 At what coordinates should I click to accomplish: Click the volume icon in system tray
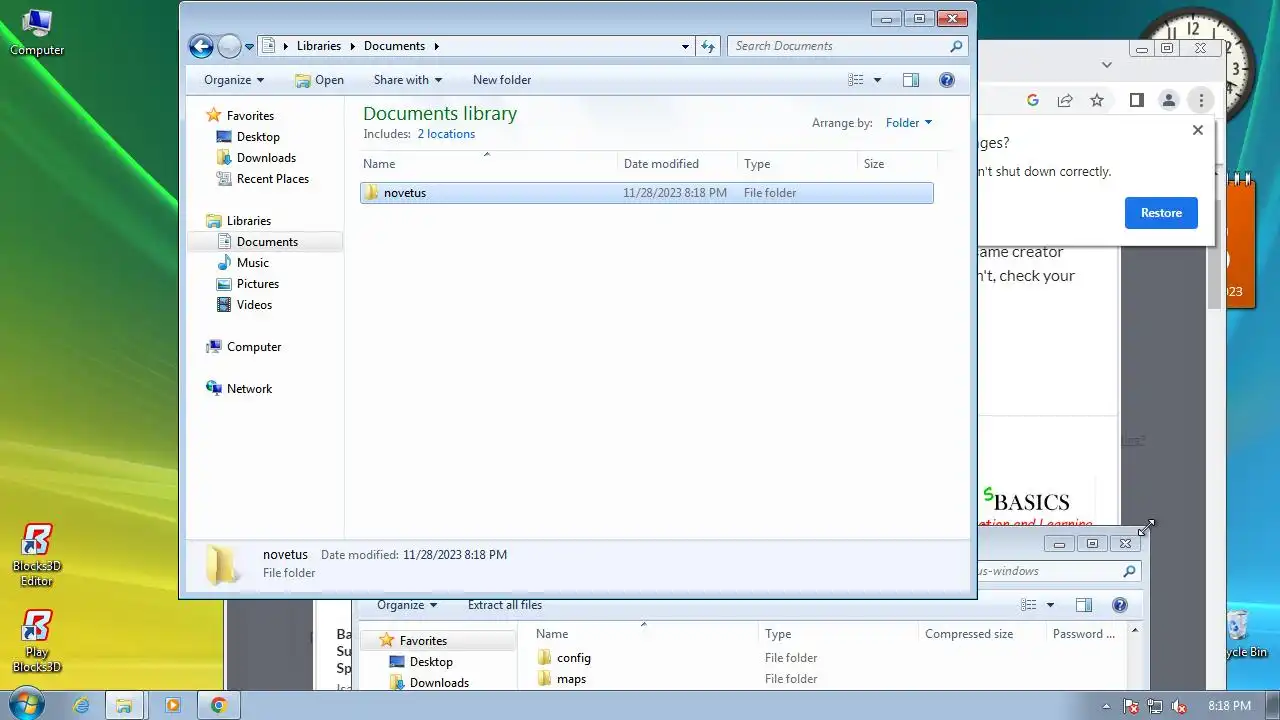[x=1179, y=706]
